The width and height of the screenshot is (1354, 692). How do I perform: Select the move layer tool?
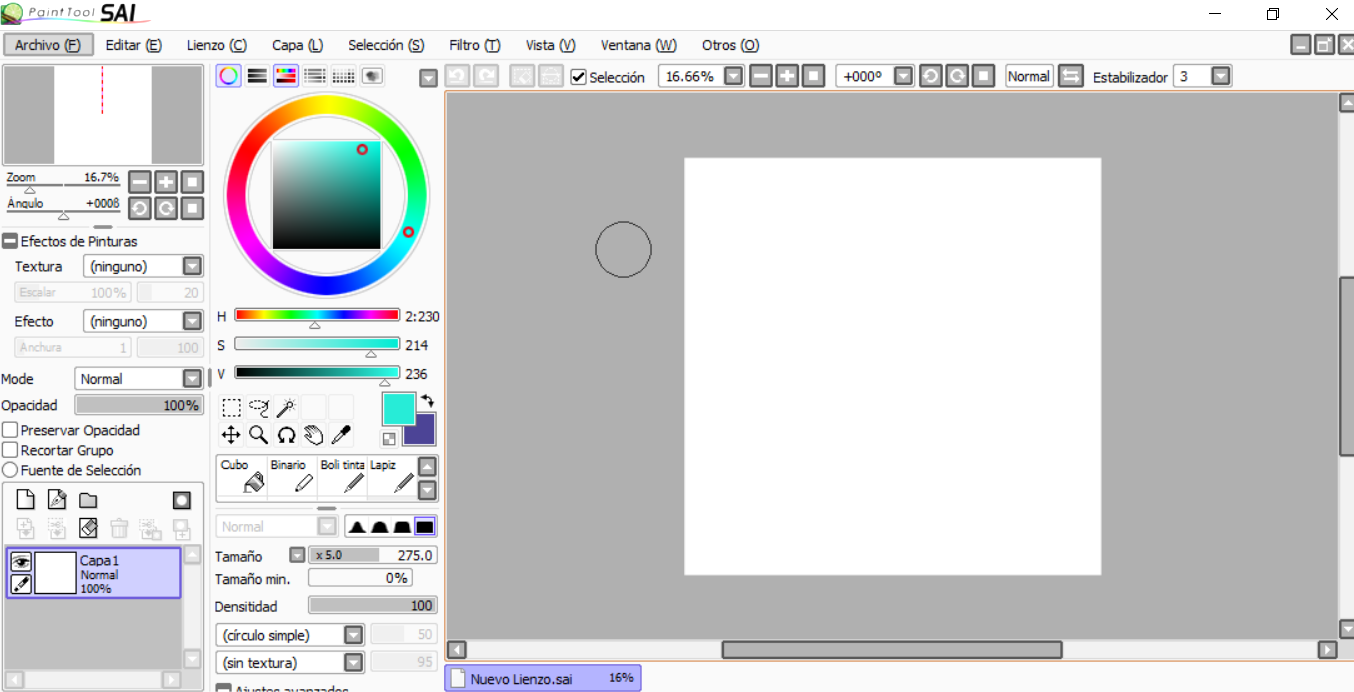tap(231, 434)
